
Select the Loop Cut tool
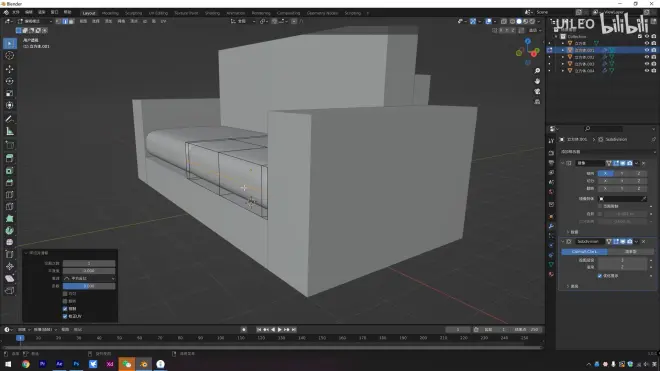click(10, 195)
